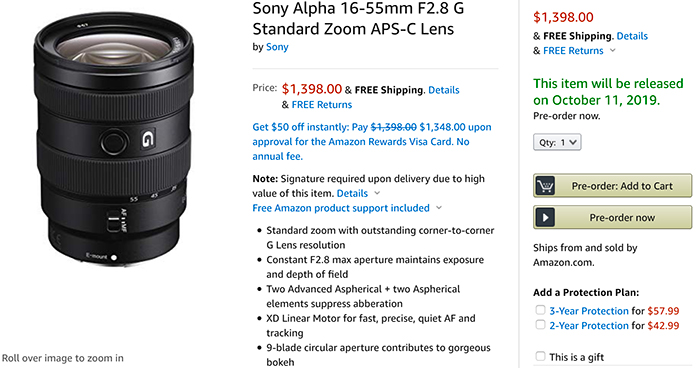Image resolution: width=700 pixels, height=368 pixels.
Task: Open Free Amazon product support included link
Action: pyautogui.click(x=341, y=208)
